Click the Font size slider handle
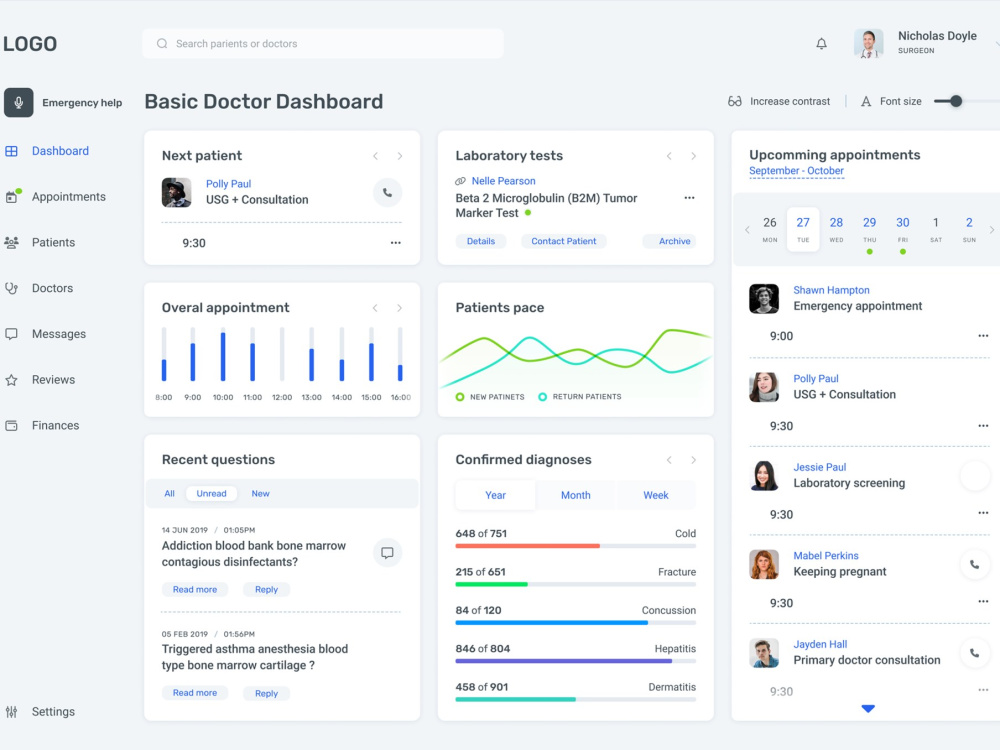Image resolution: width=1000 pixels, height=750 pixels. tap(955, 101)
